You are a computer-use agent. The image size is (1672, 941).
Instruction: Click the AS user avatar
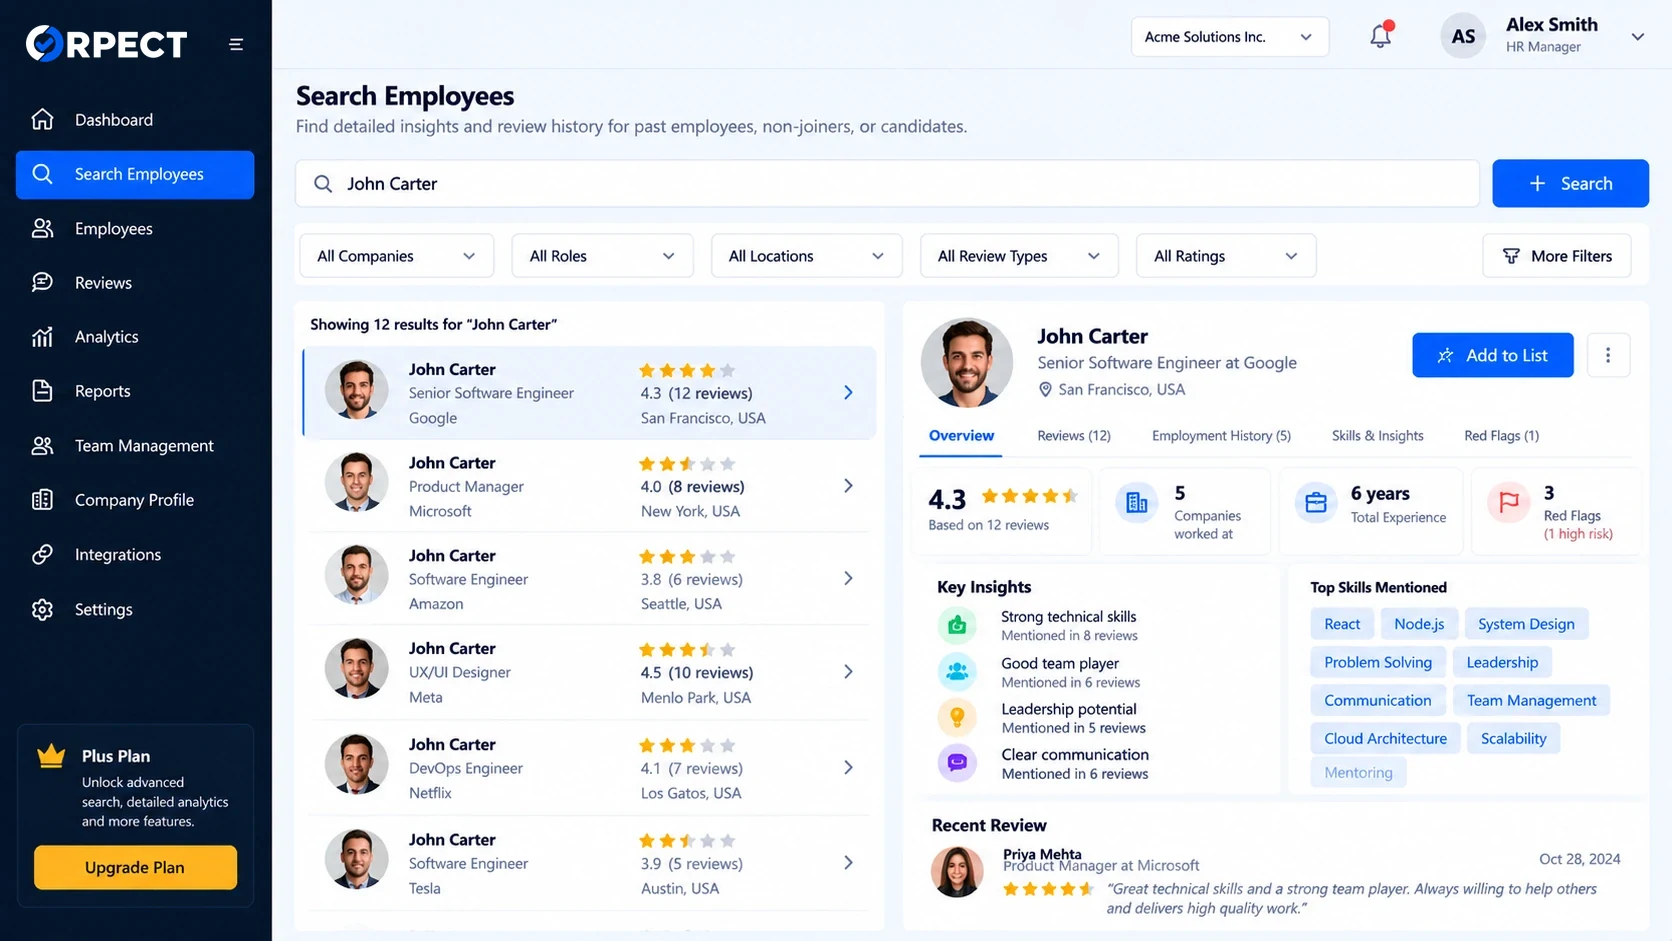tap(1463, 37)
